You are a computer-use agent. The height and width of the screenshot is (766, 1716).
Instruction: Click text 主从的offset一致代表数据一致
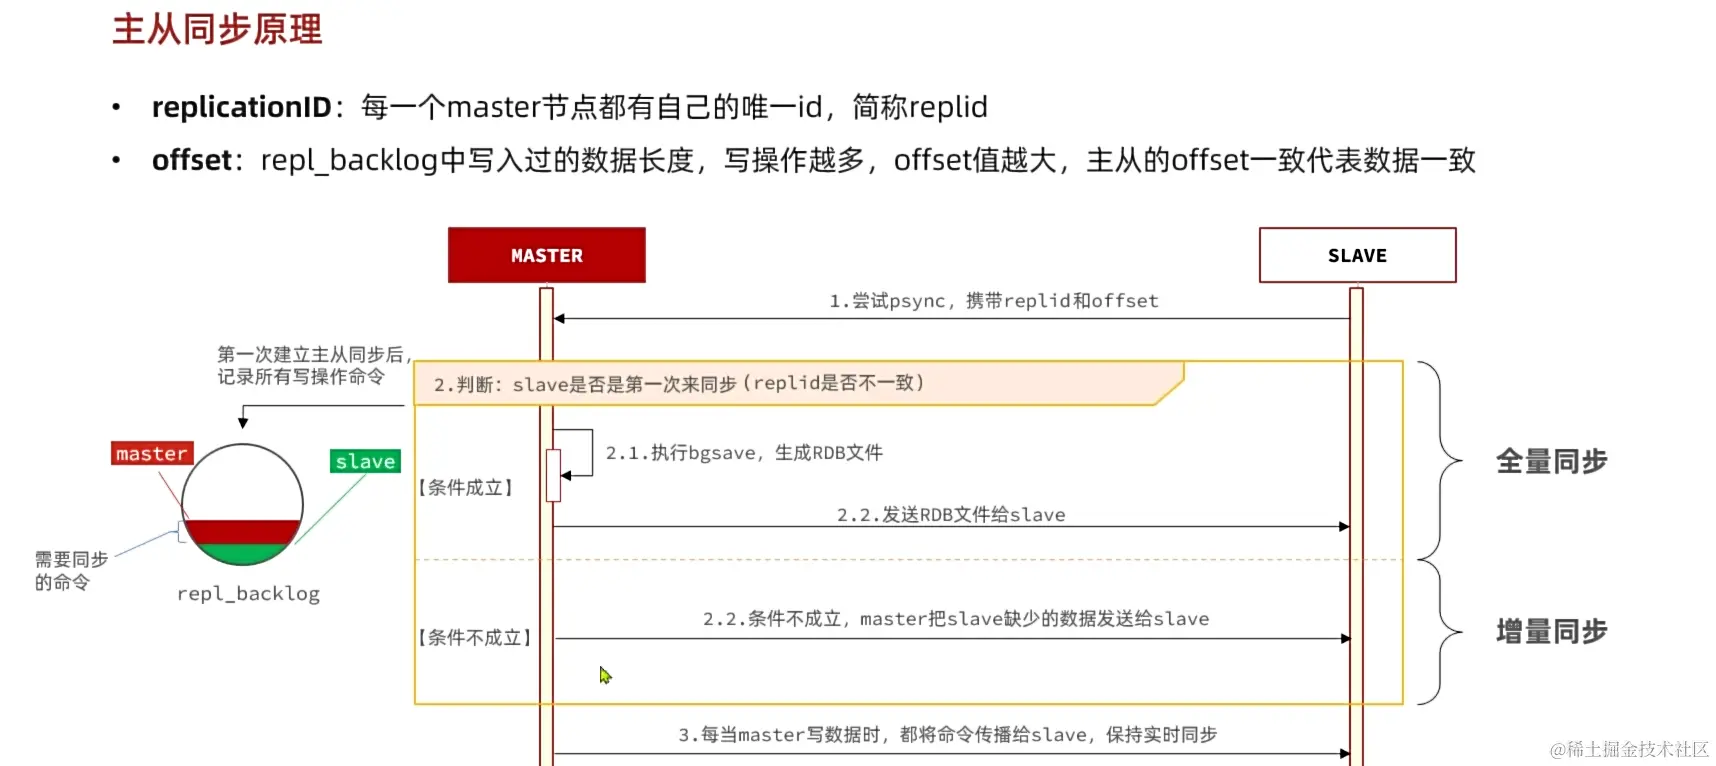(1281, 160)
